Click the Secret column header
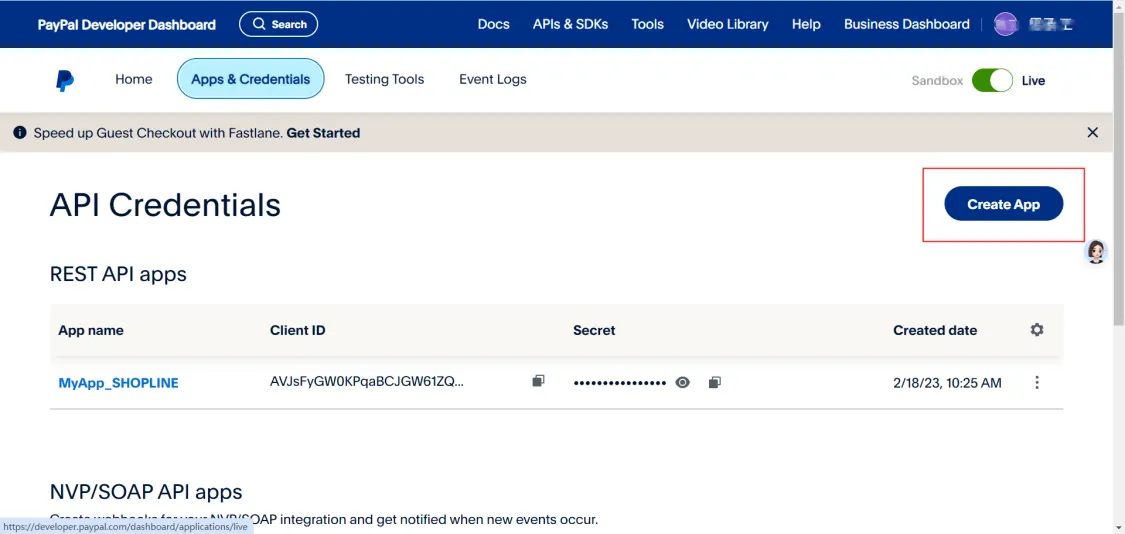This screenshot has height=534, width=1125. [594, 330]
